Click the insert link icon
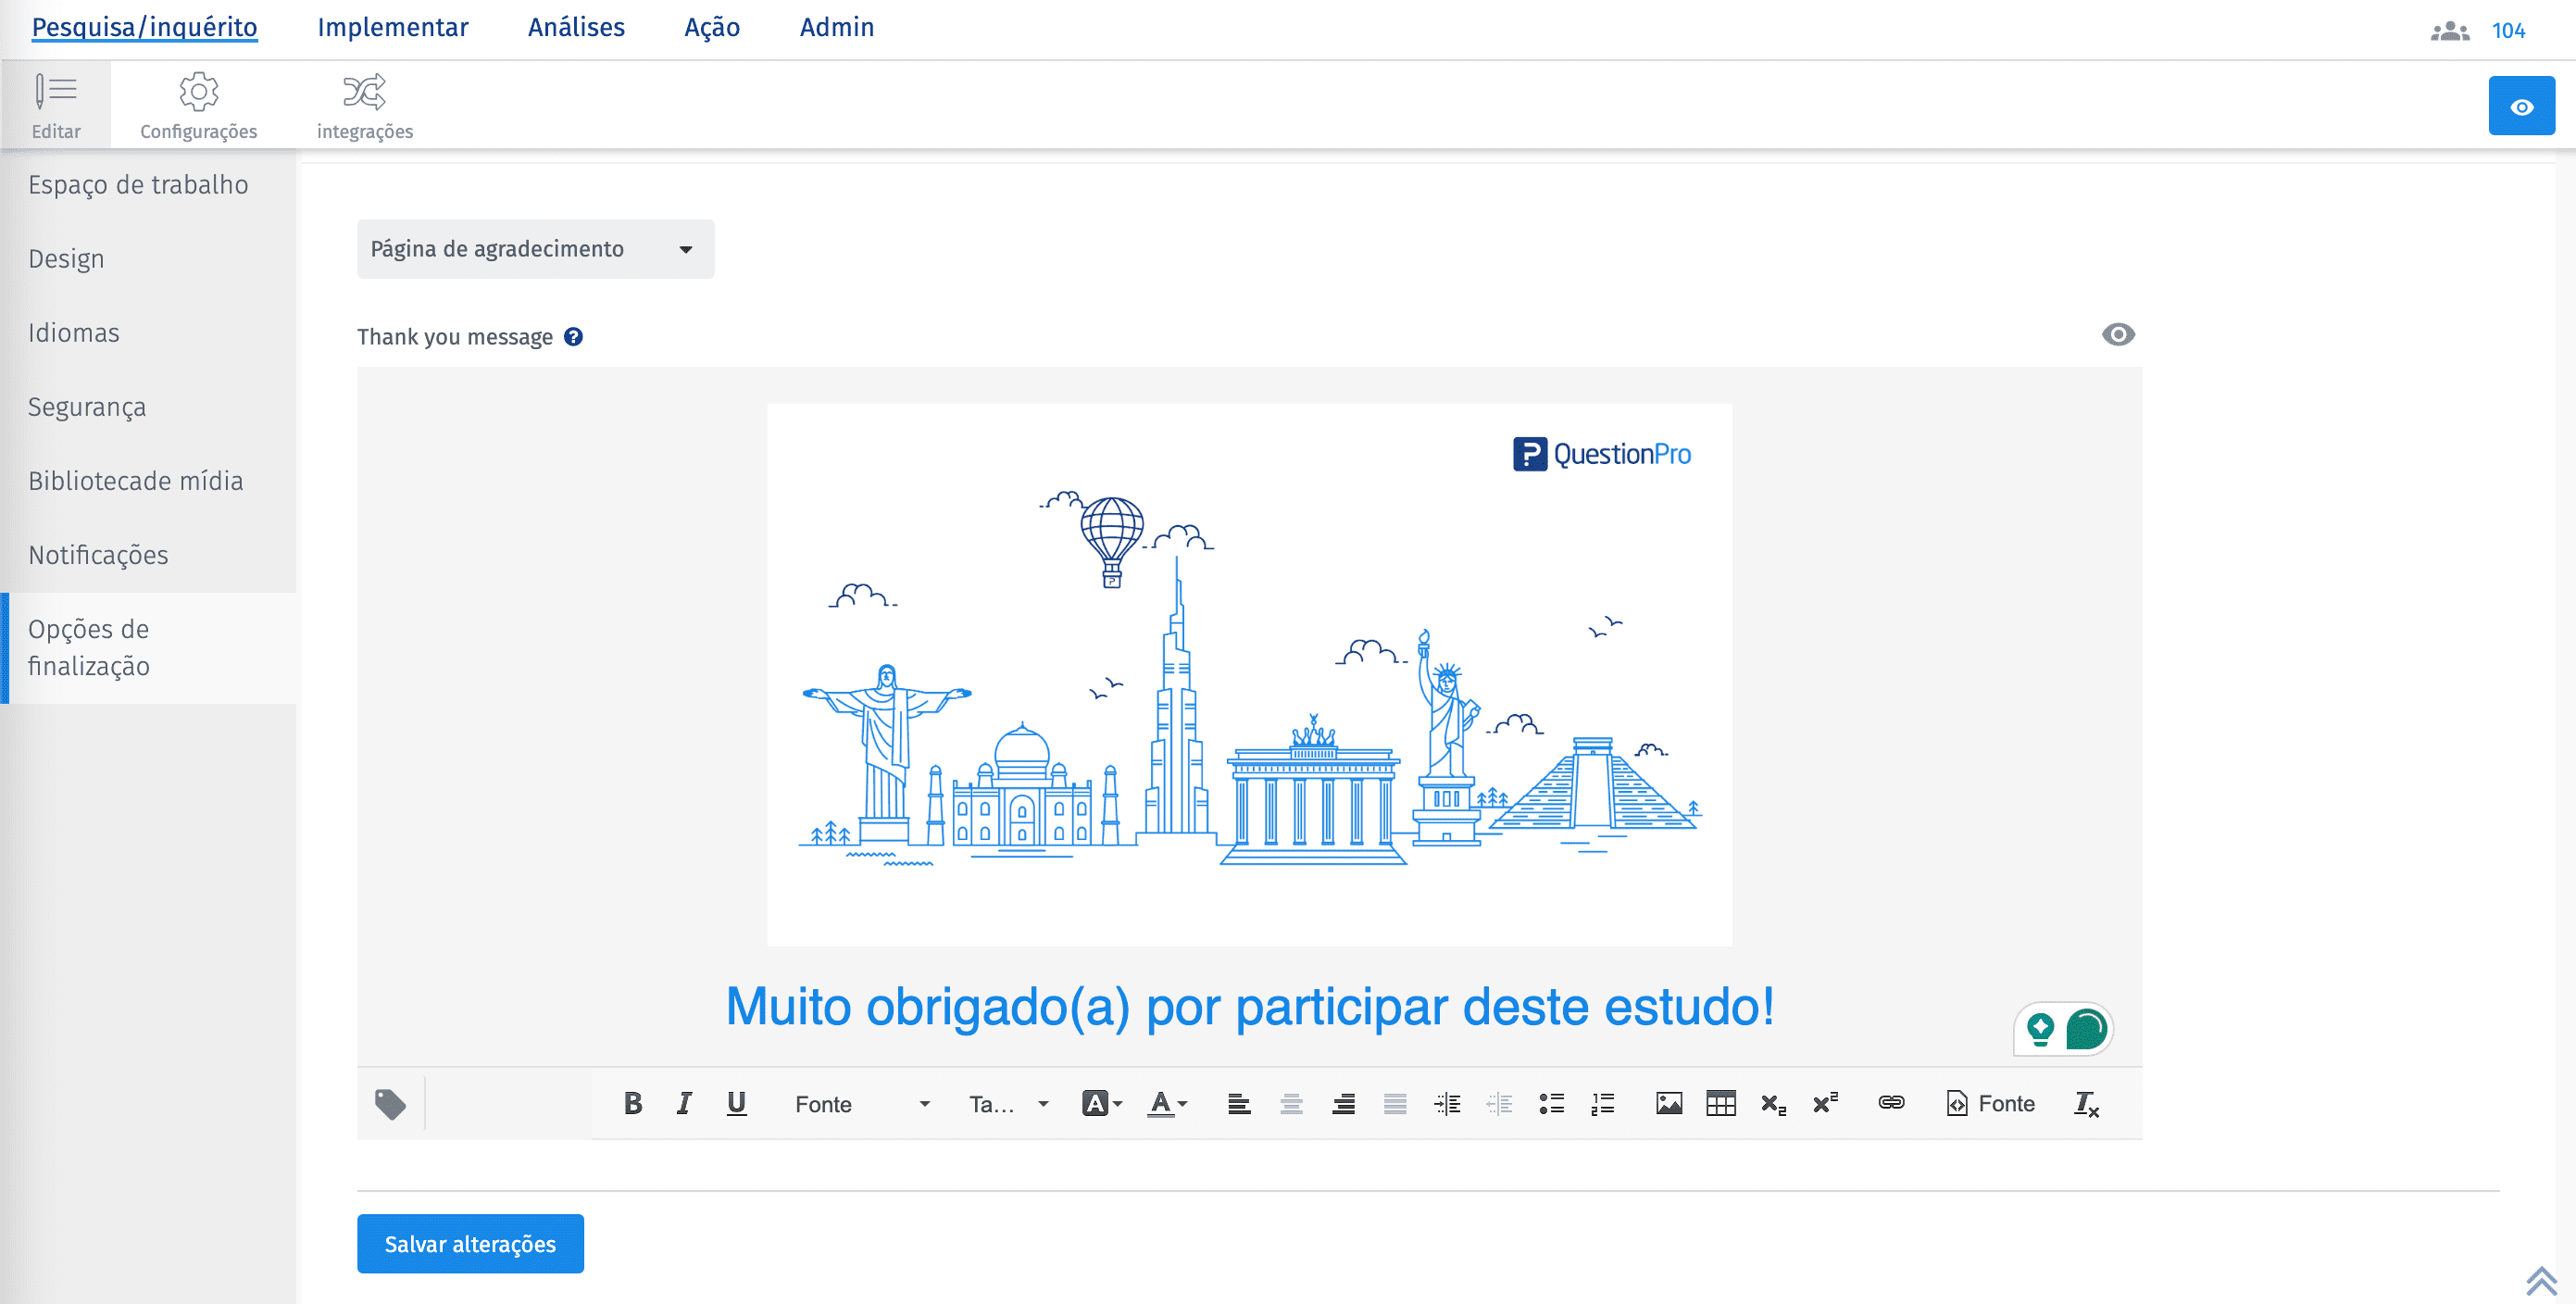Screen dimensions: 2576x1304 1890,1103
